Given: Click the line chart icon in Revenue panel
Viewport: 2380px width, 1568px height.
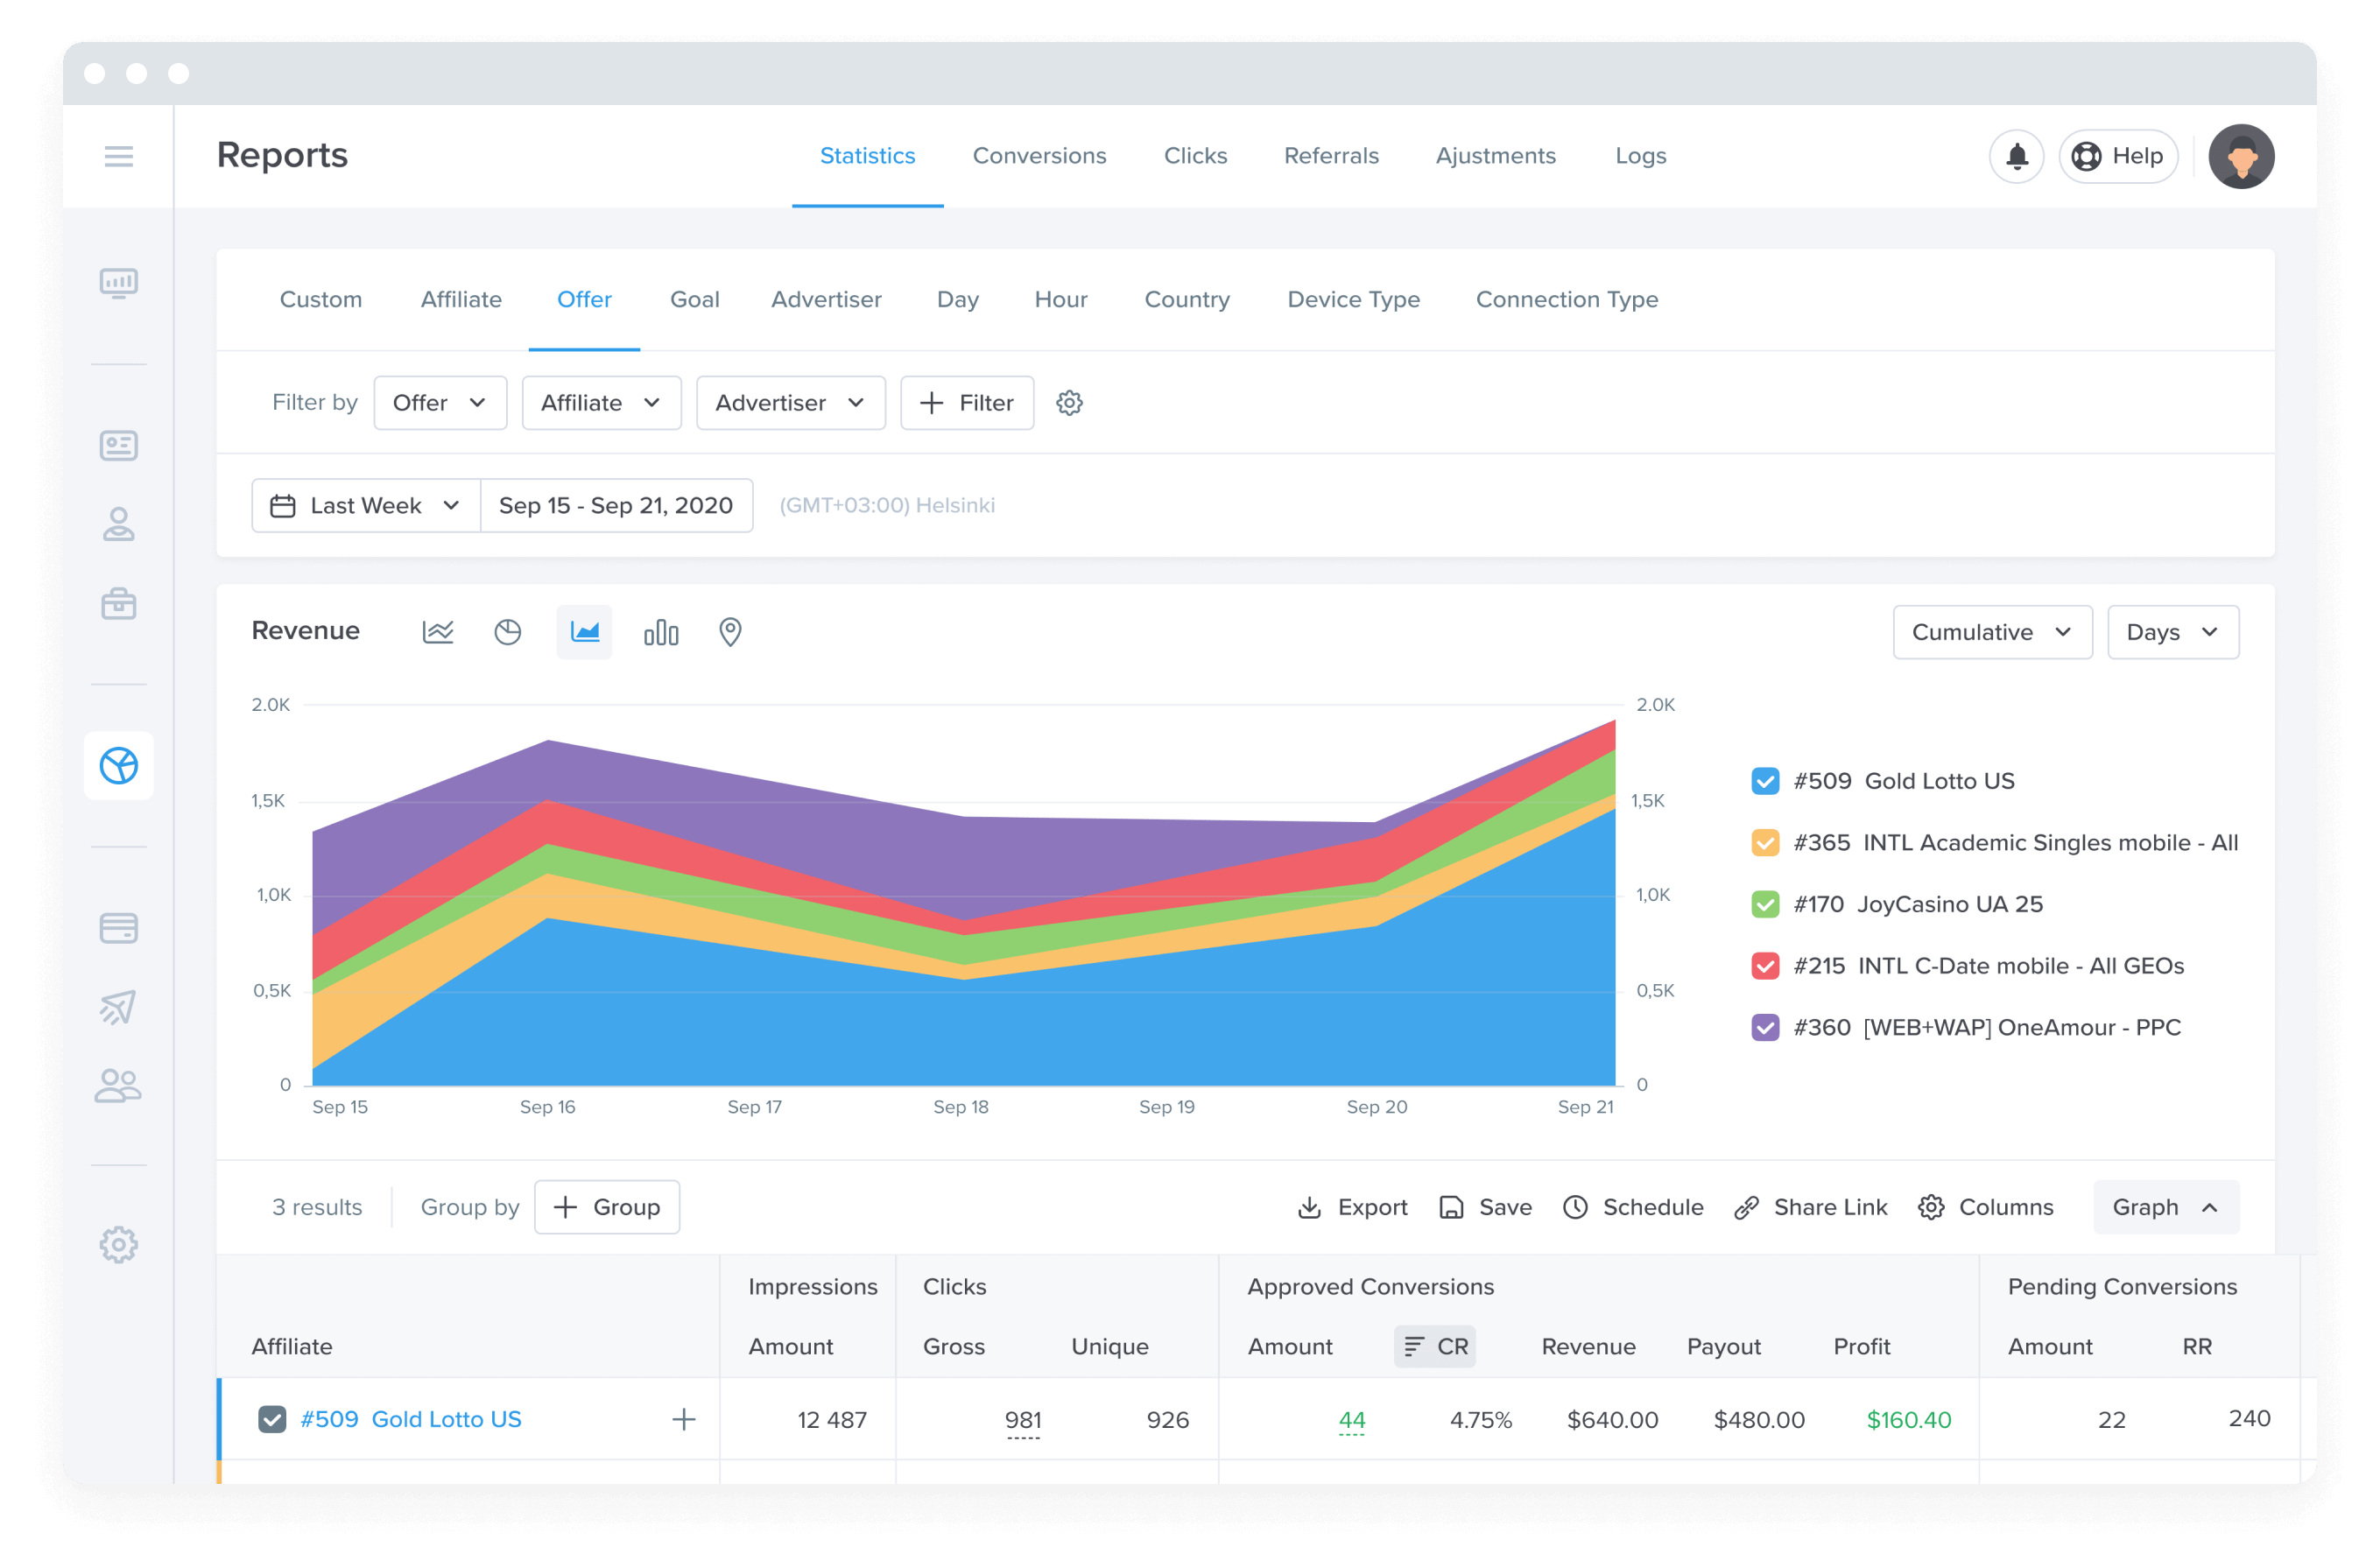Looking at the screenshot, I should (438, 632).
